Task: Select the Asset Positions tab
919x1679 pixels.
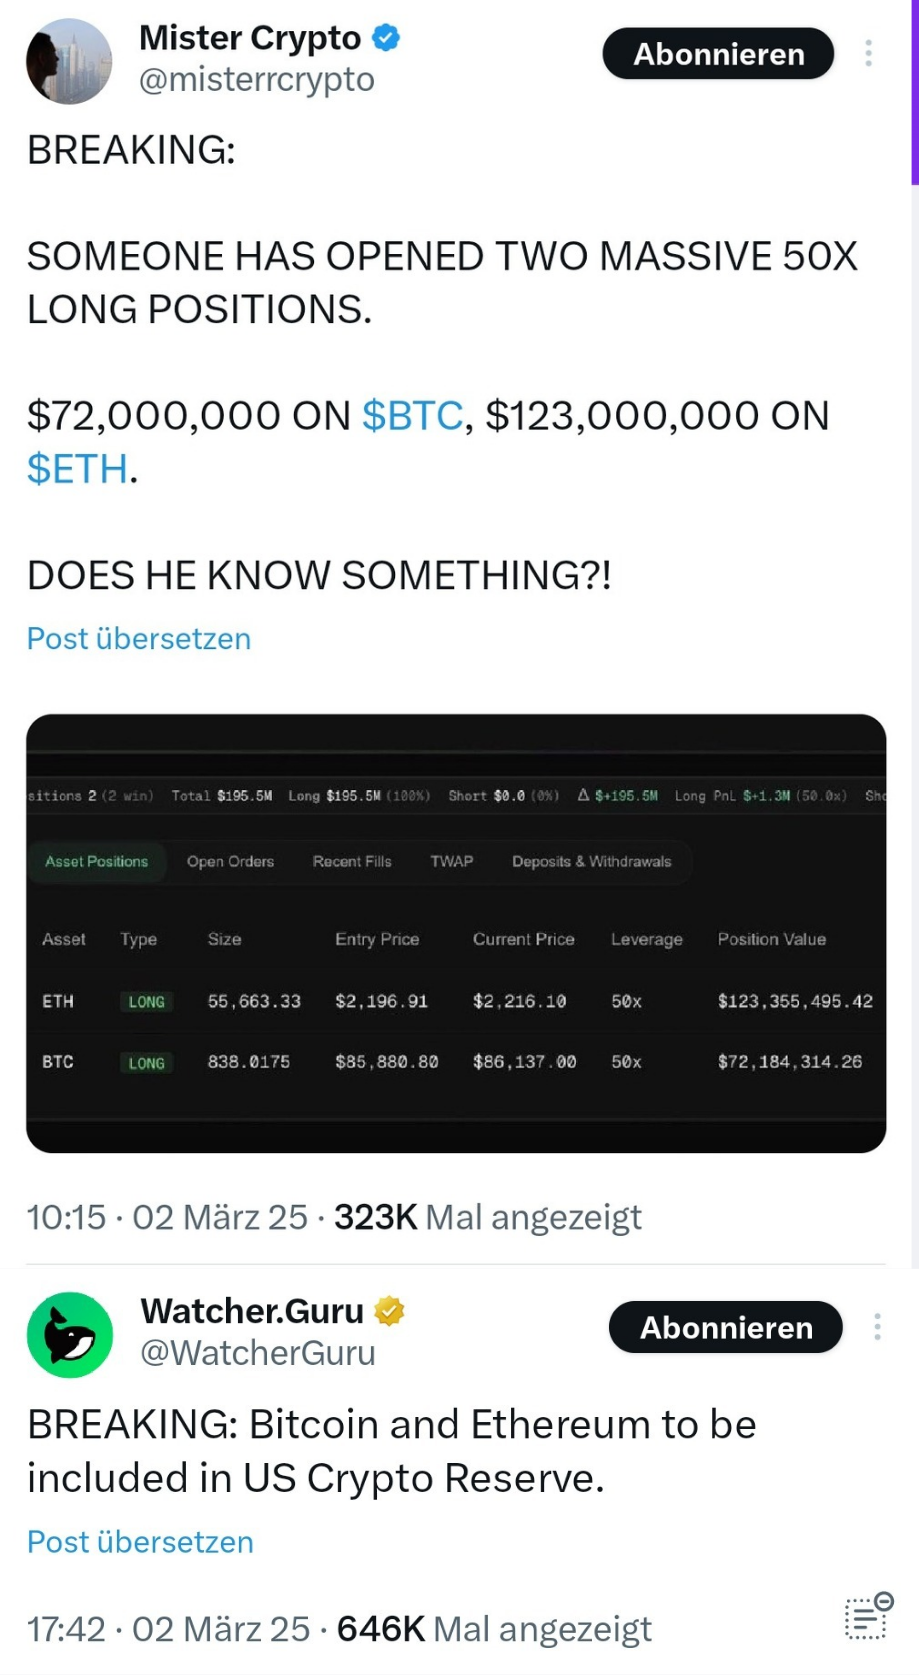Action: click(x=97, y=862)
